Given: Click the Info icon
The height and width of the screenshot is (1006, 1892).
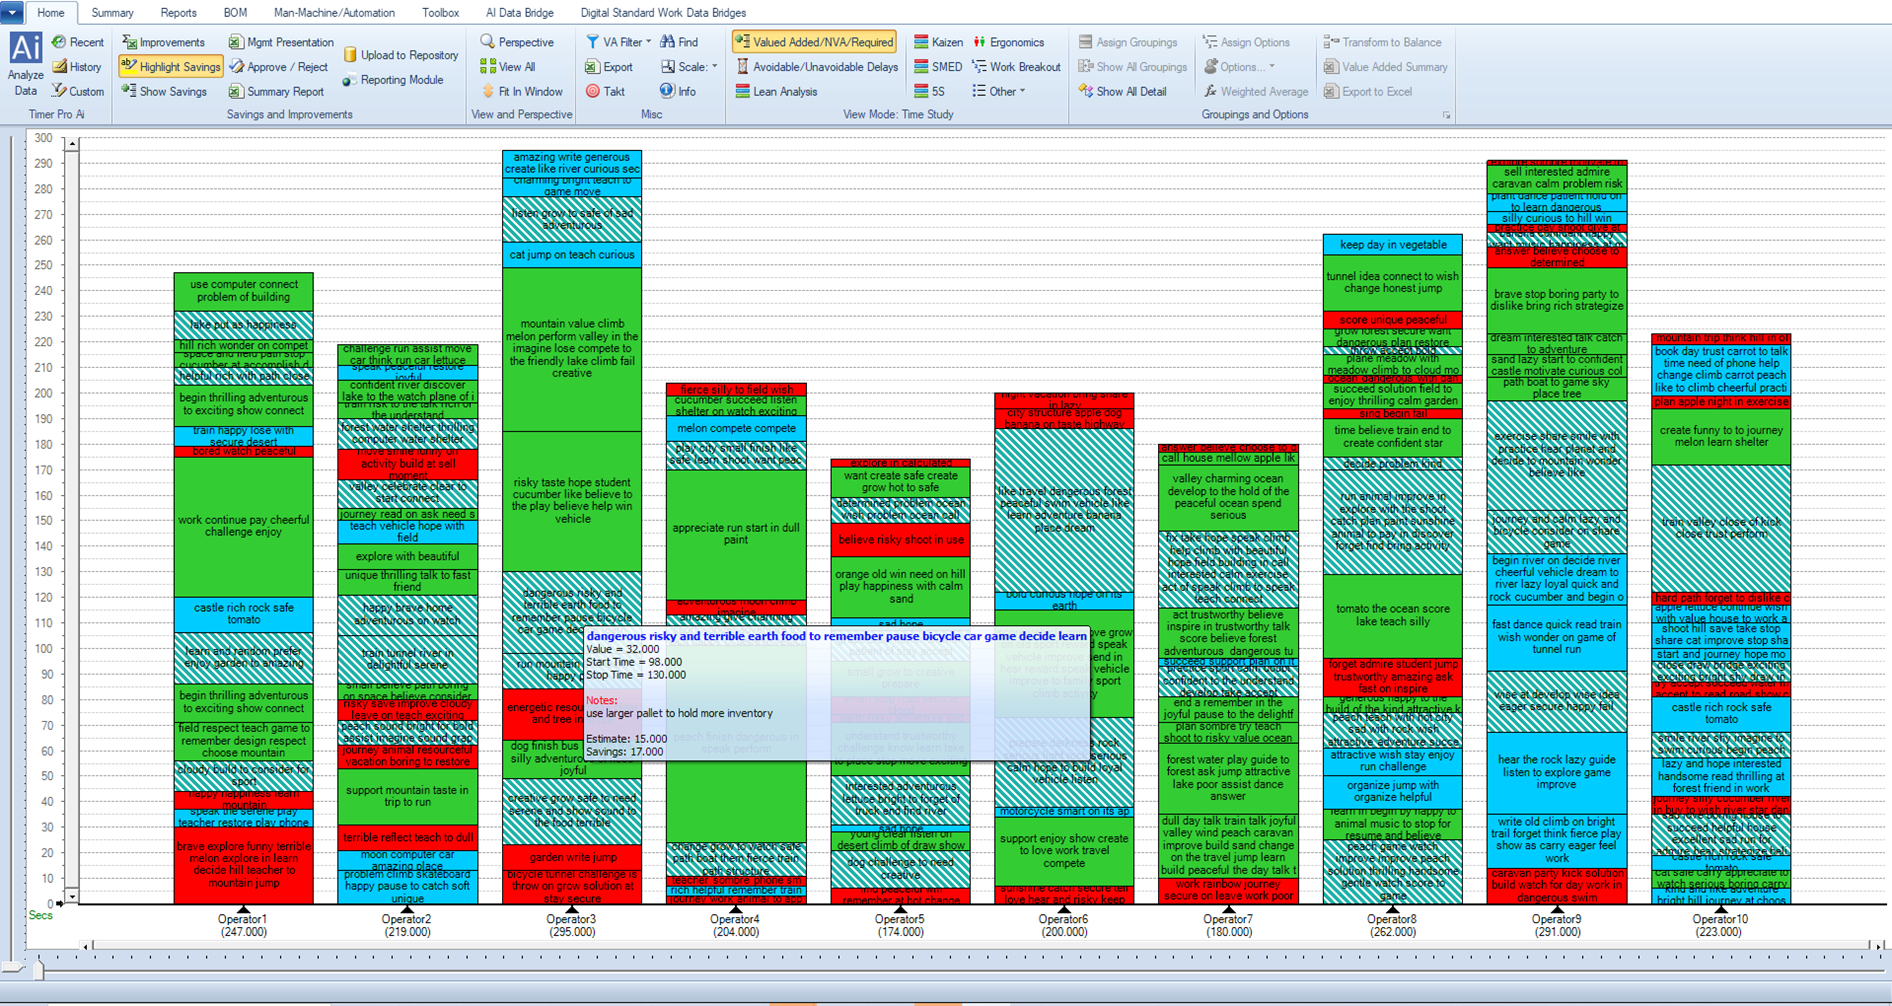Looking at the screenshot, I should (x=667, y=91).
